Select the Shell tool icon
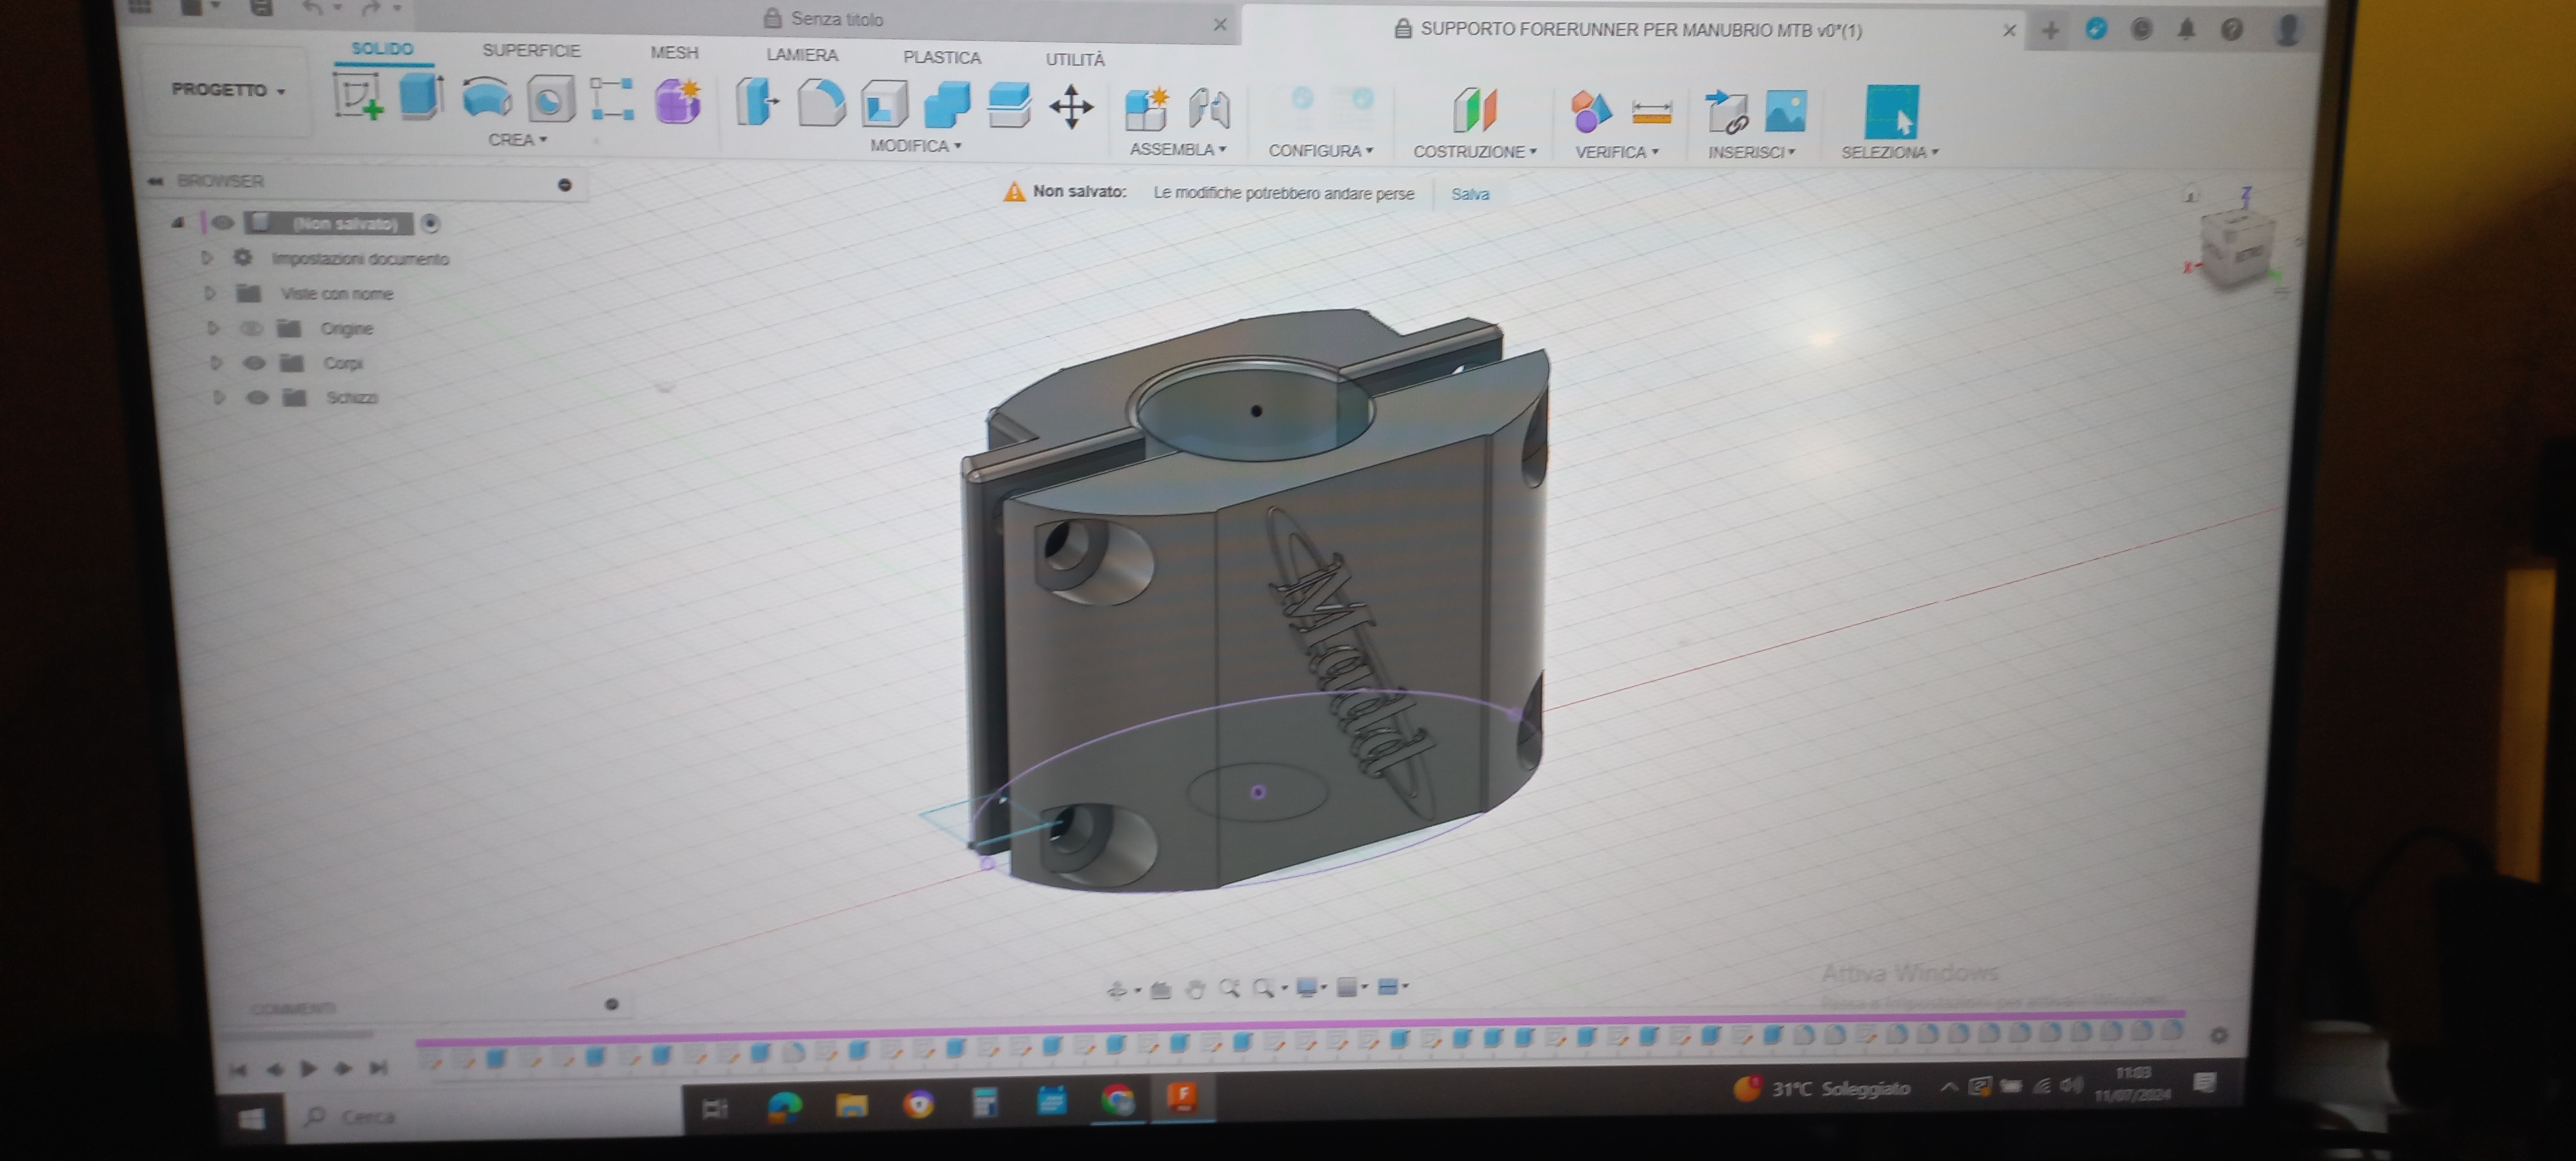The image size is (2576, 1161). pos(884,105)
